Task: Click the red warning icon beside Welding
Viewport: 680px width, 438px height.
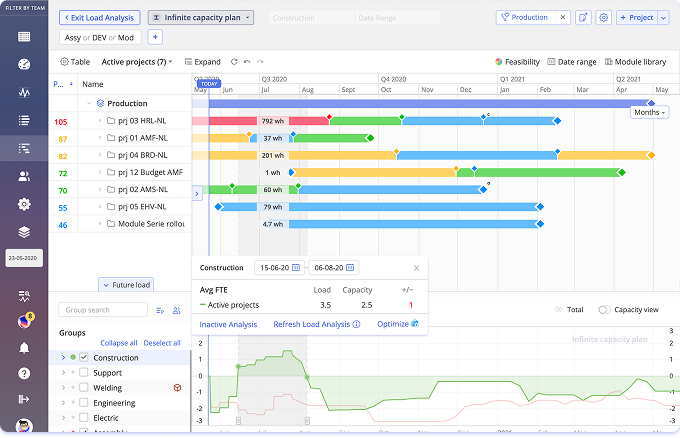Action: coord(177,388)
